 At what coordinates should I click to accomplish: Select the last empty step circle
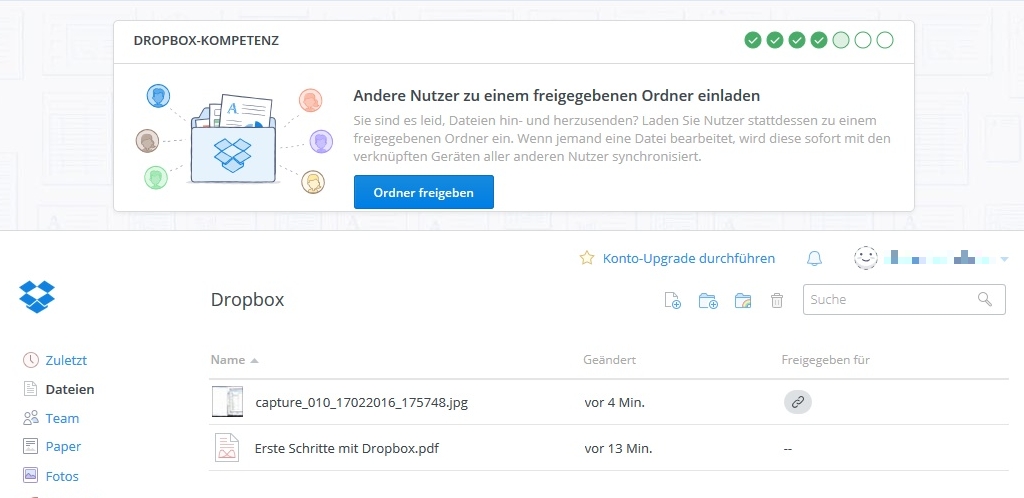point(885,40)
